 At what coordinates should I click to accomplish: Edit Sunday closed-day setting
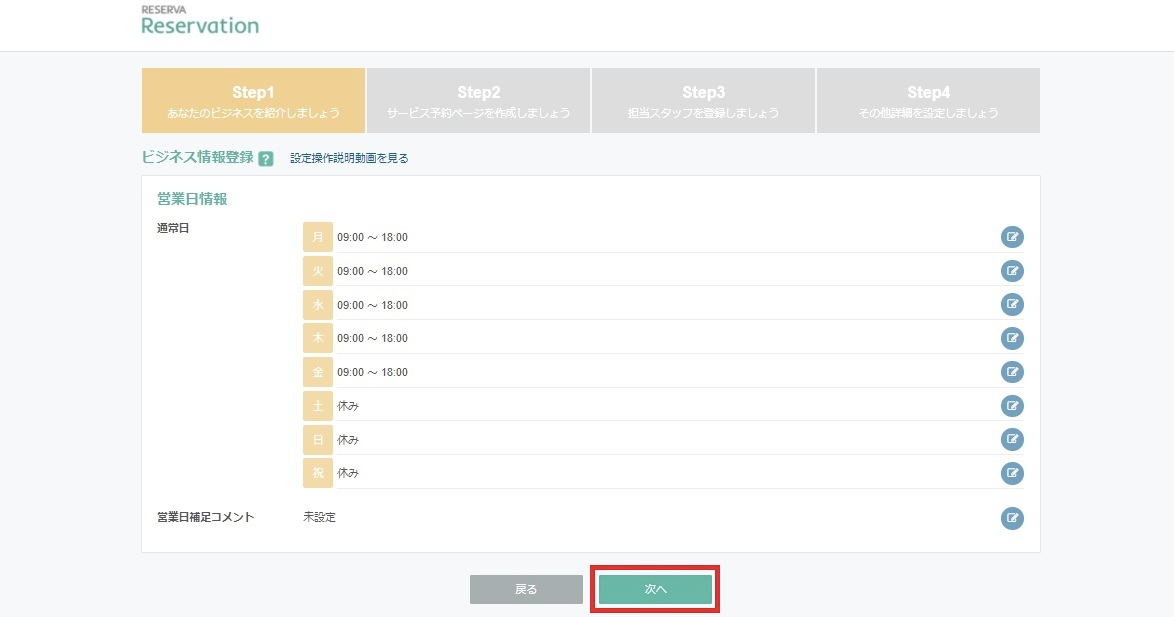pyautogui.click(x=1012, y=439)
